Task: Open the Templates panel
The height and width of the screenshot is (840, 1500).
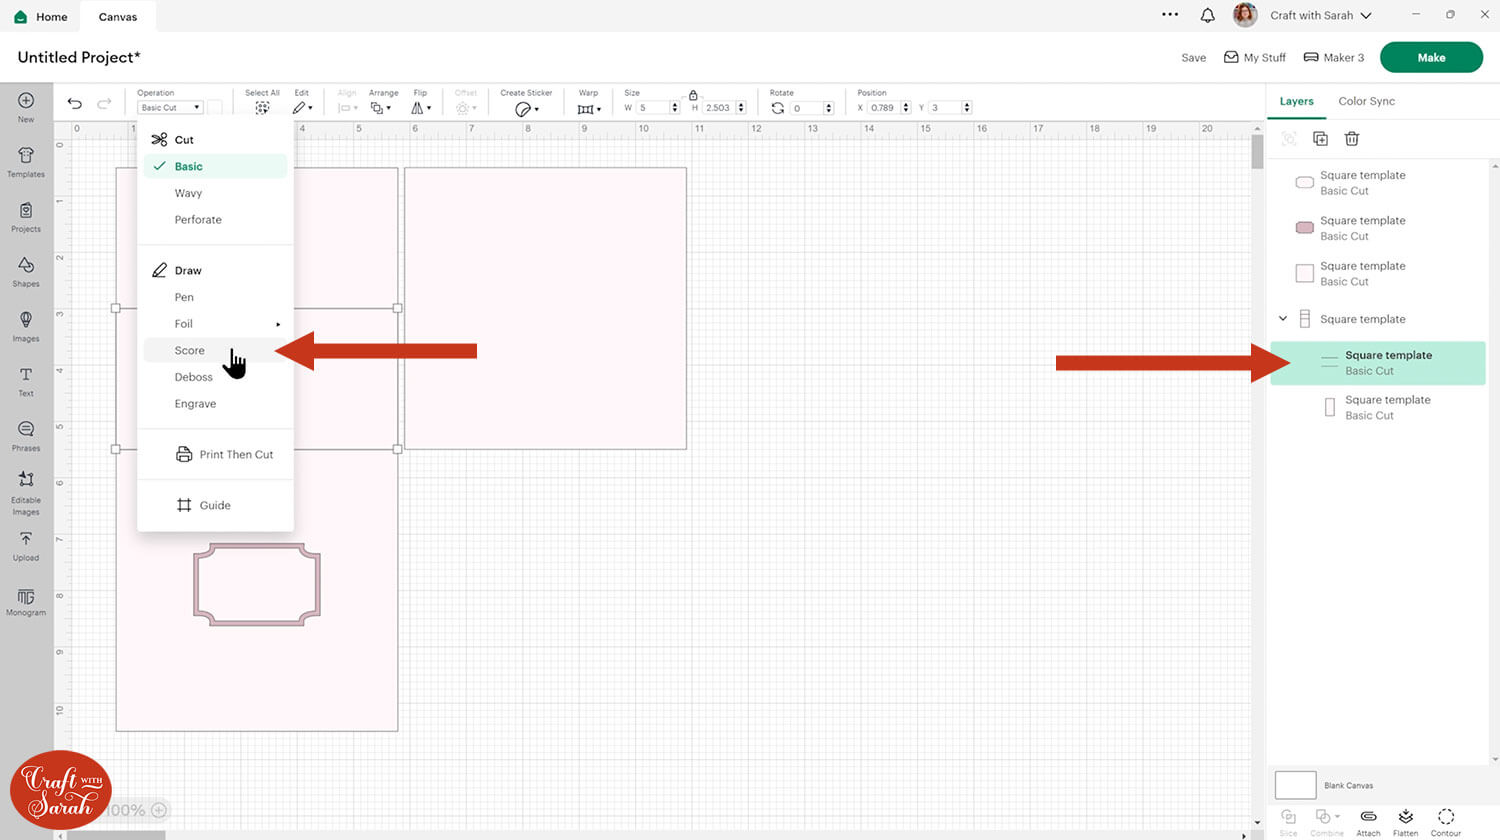Action: 26,161
